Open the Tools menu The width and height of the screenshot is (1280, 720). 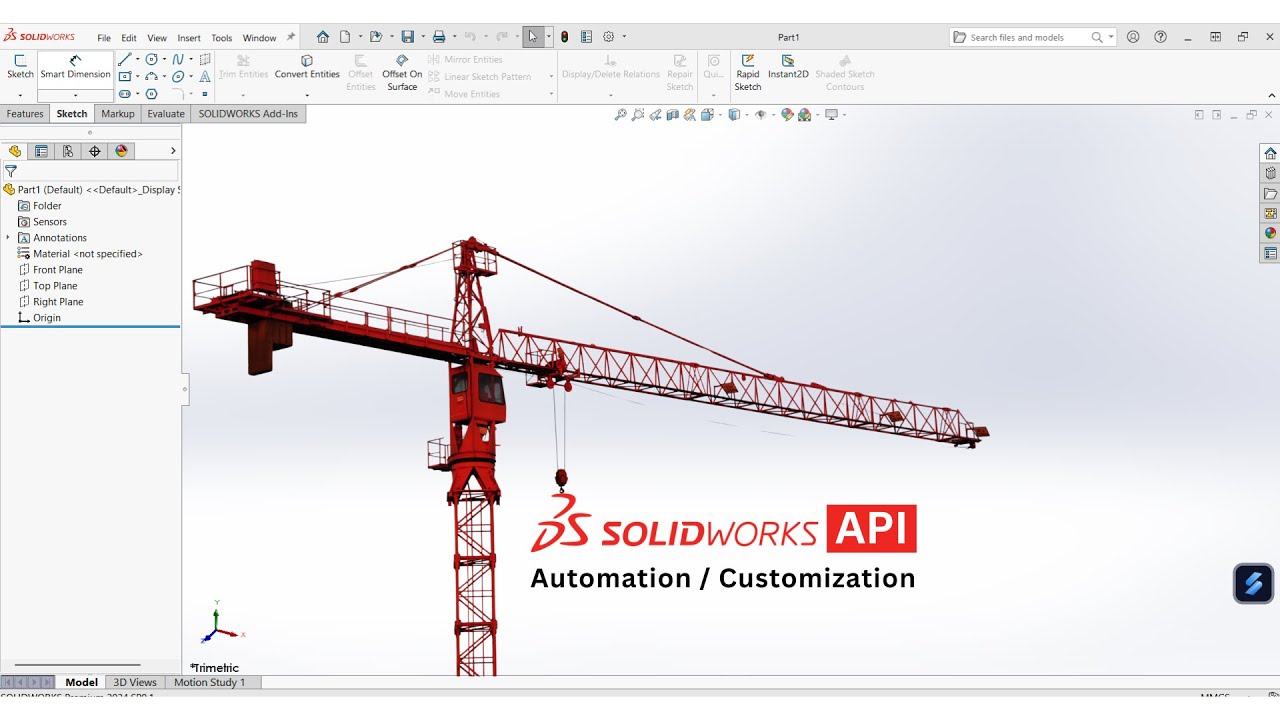click(x=222, y=38)
